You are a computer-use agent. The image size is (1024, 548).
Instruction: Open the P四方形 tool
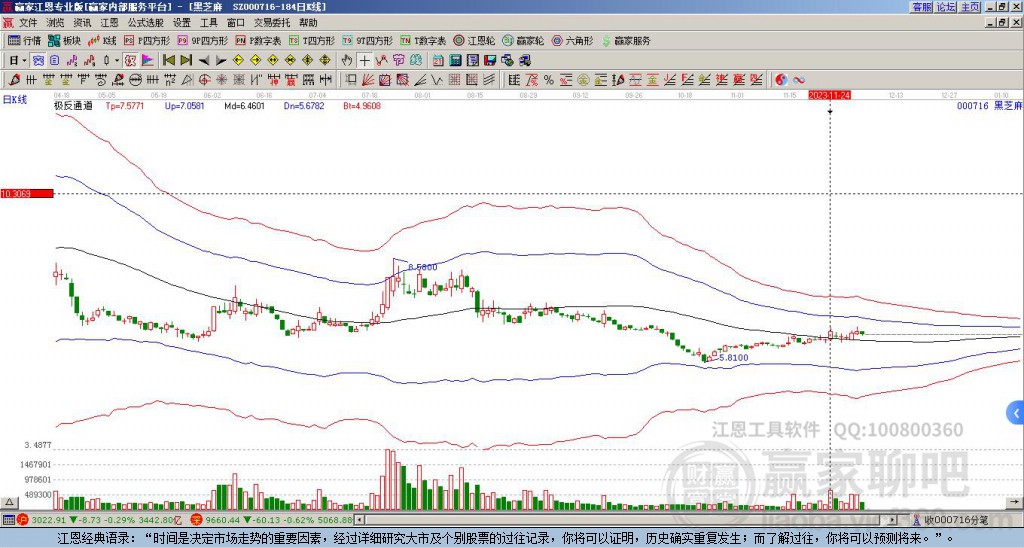pos(147,40)
